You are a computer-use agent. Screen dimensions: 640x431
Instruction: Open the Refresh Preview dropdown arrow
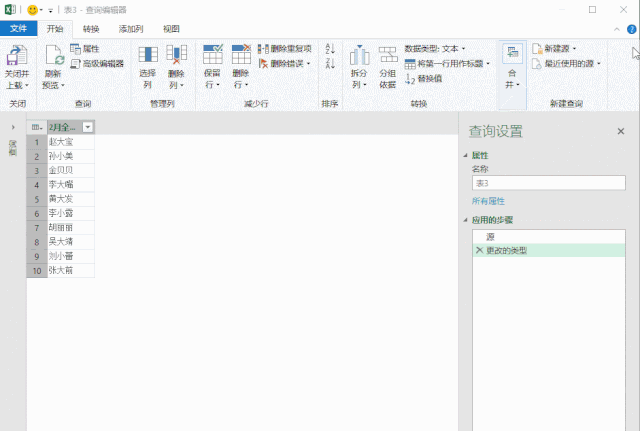click(63, 86)
